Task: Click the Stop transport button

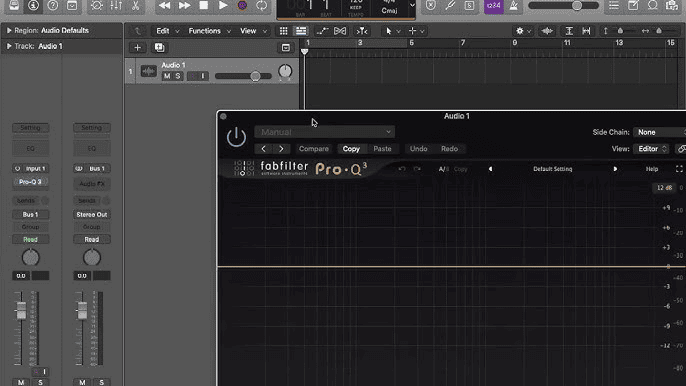Action: pyautogui.click(x=203, y=5)
